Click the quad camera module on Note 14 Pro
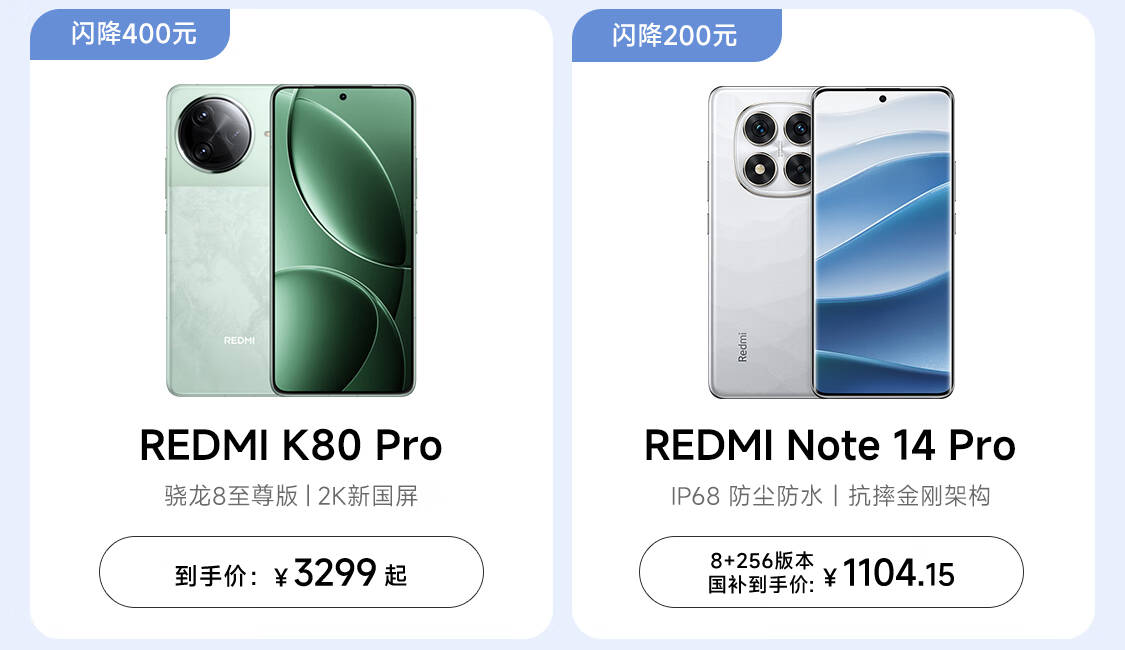This screenshot has height=650, width=1125. coord(775,150)
